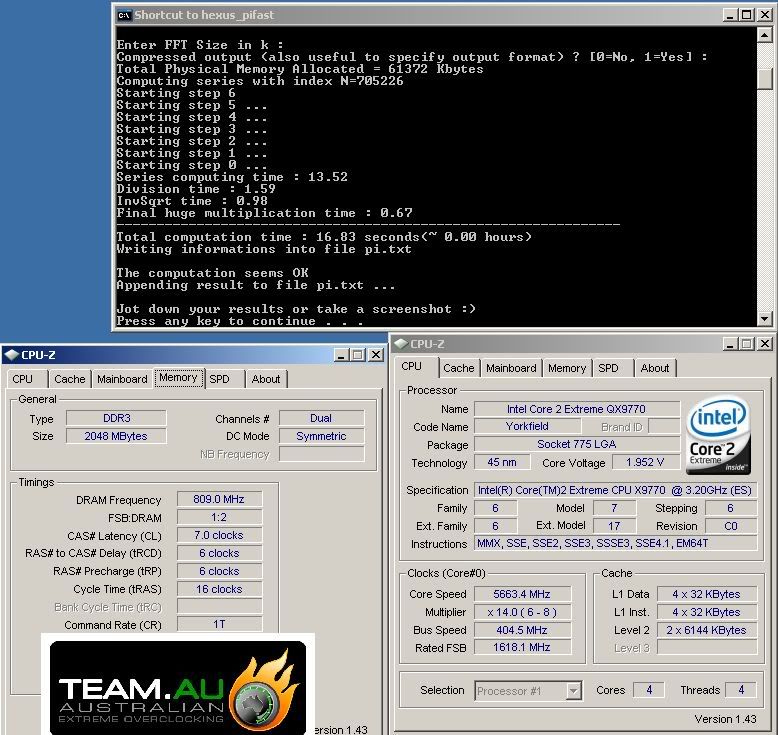Click the command prompt icon in hexus_pifast title bar
Screen dimensions: 778x735
[124, 15]
